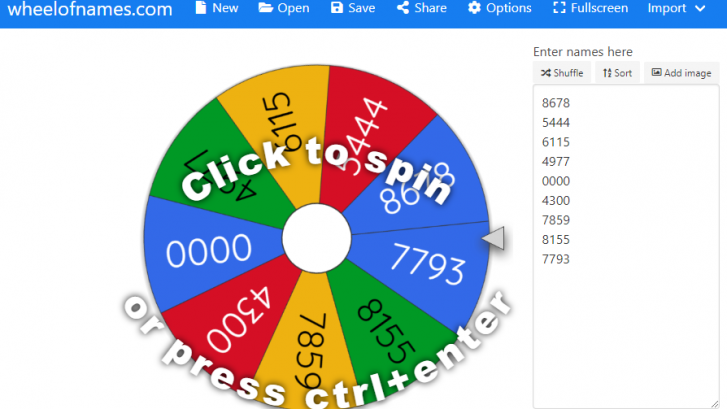Click the Open folder icon

click(265, 8)
